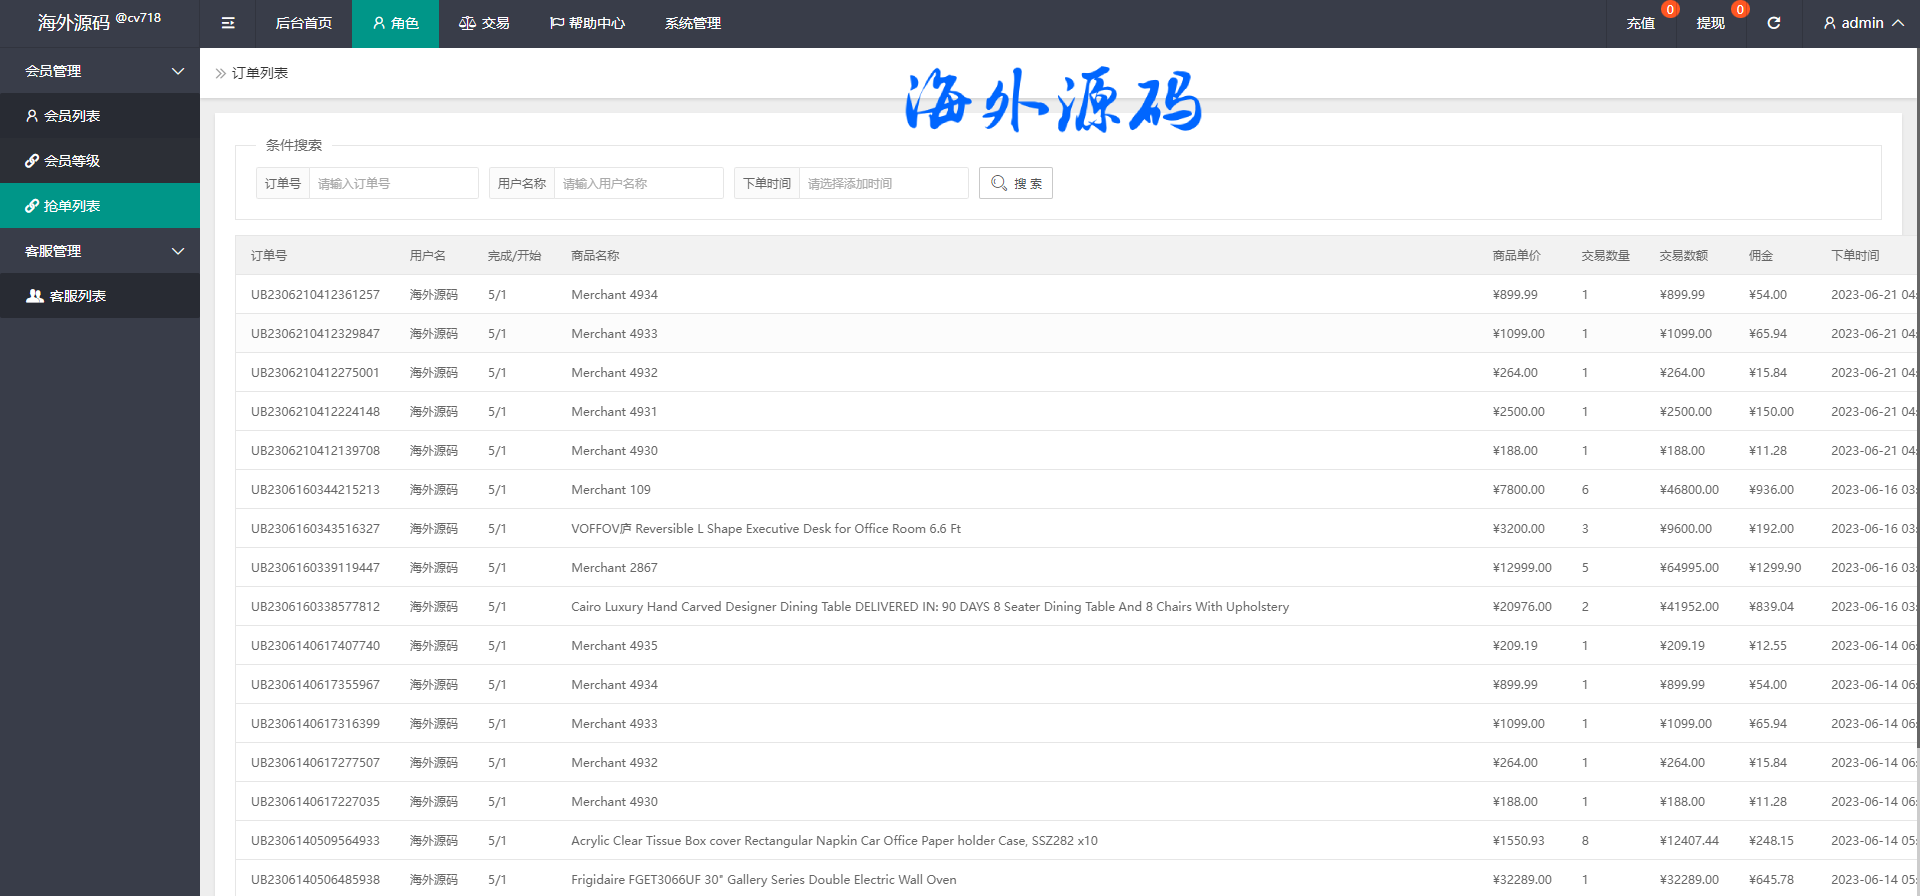Click the refresh icon in top bar

pos(1773,23)
